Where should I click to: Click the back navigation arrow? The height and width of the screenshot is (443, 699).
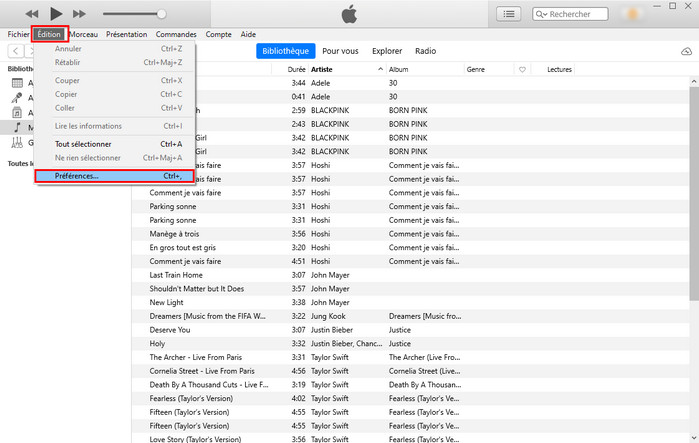[x=15, y=51]
